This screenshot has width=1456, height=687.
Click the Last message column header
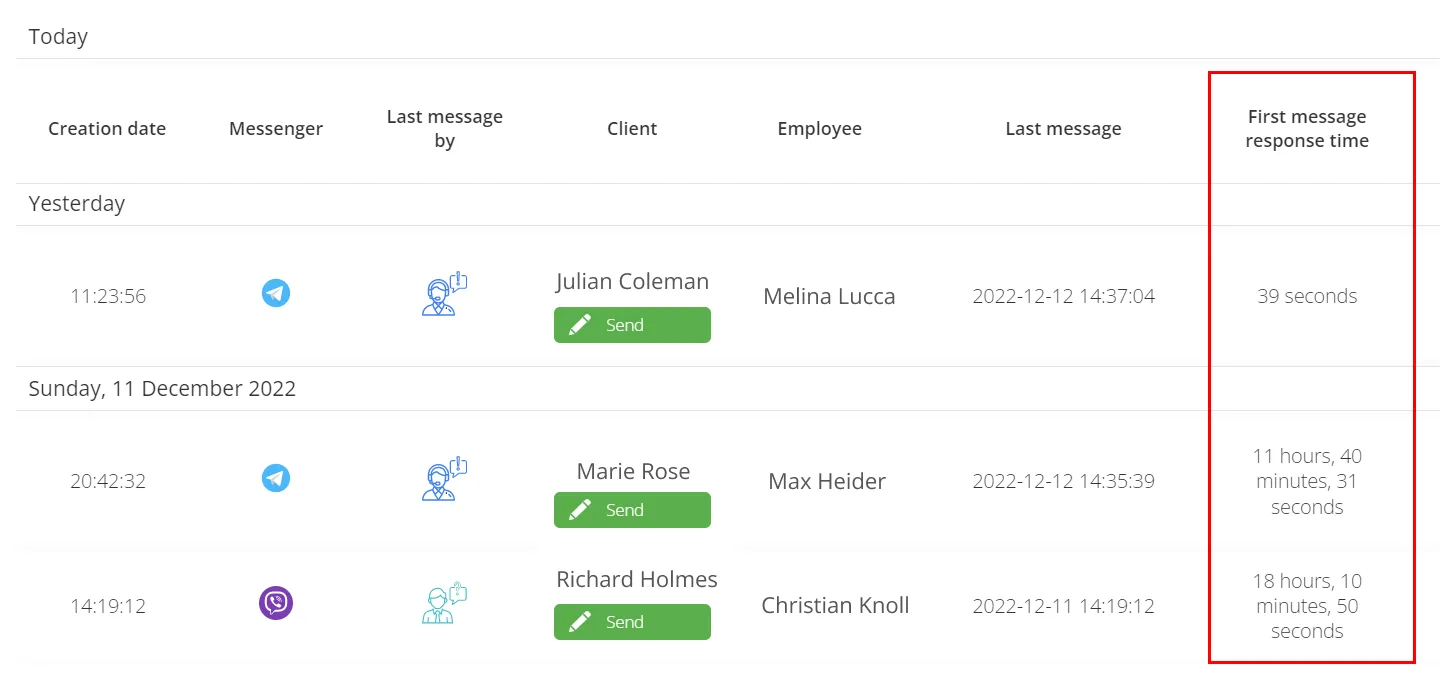(x=1063, y=129)
